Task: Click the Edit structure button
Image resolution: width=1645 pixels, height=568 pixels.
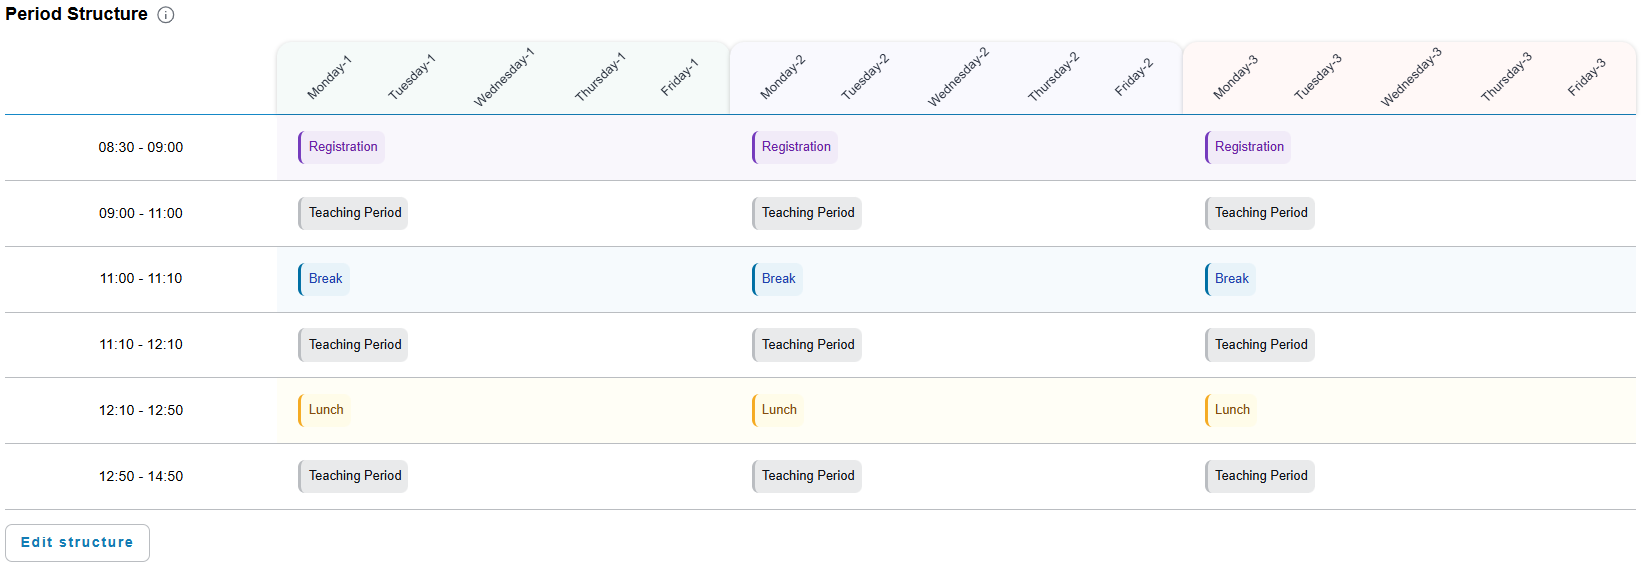Action: (x=77, y=542)
